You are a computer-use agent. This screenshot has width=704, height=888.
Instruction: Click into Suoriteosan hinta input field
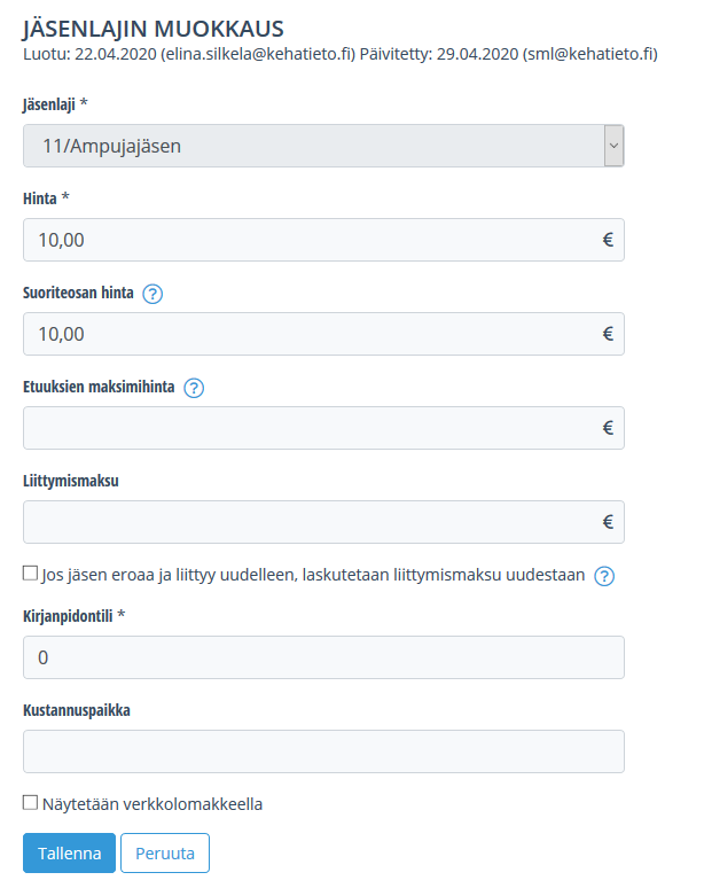pos(310,334)
